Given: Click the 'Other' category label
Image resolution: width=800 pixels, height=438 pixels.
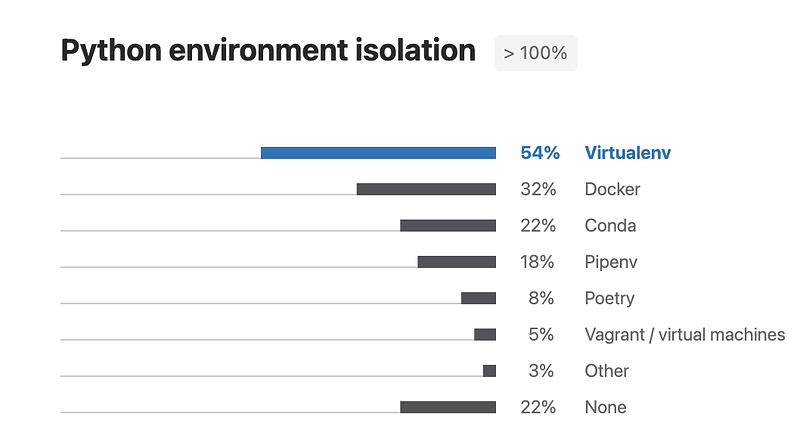Looking at the screenshot, I should pos(607,371).
